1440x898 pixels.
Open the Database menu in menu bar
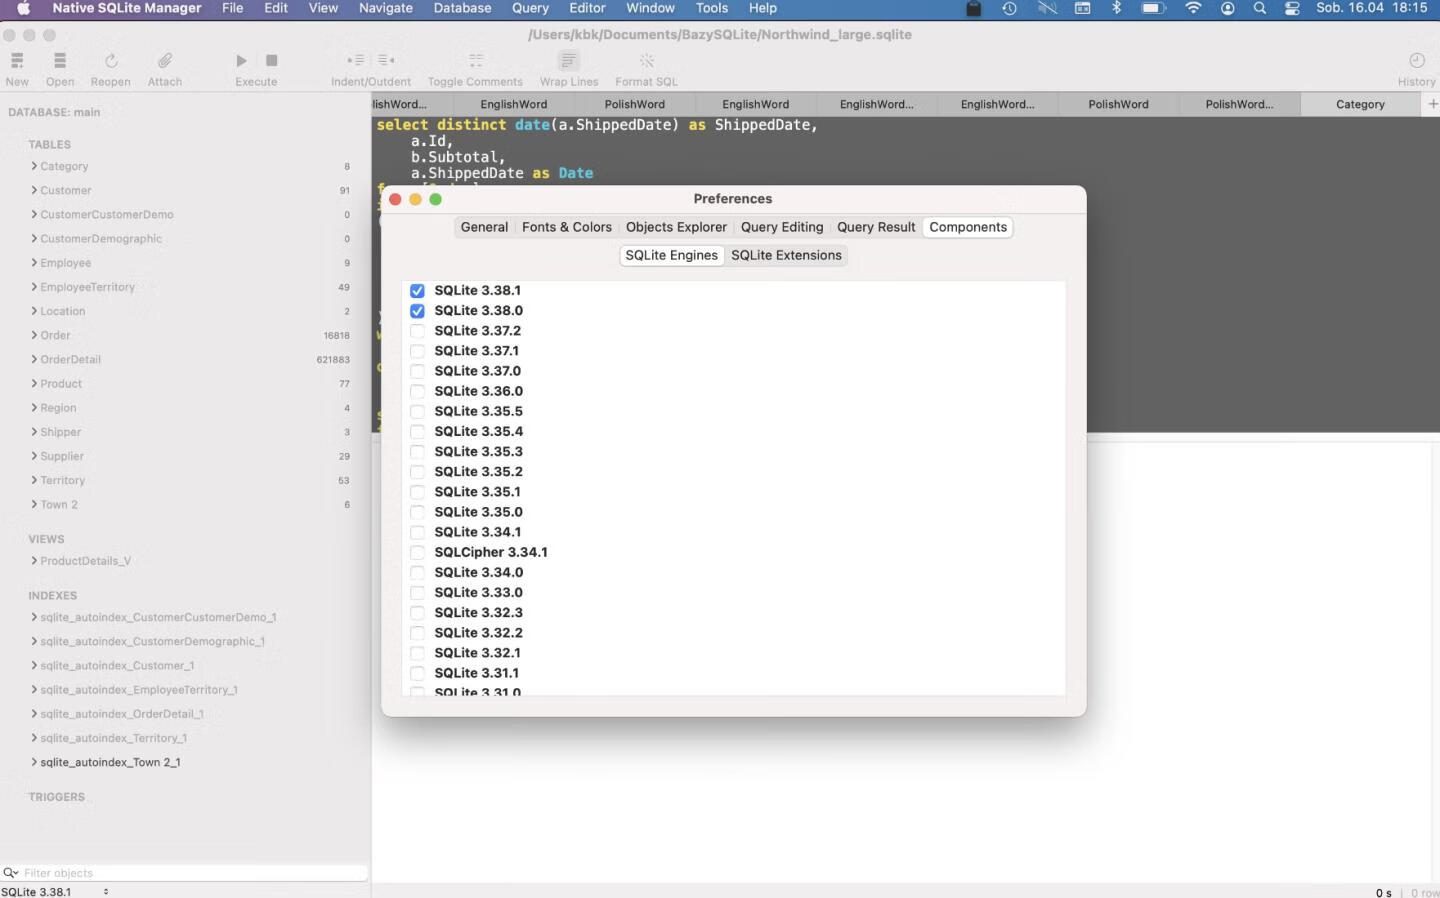click(x=462, y=8)
